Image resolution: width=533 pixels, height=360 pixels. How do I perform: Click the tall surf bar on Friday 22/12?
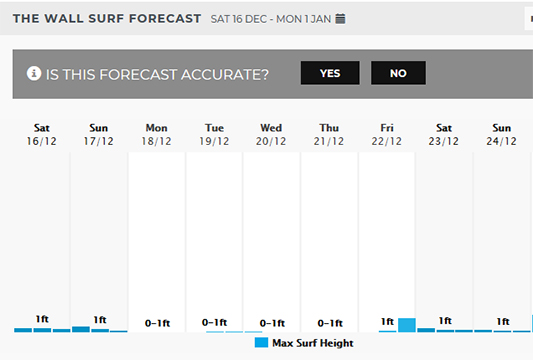pyautogui.click(x=407, y=325)
